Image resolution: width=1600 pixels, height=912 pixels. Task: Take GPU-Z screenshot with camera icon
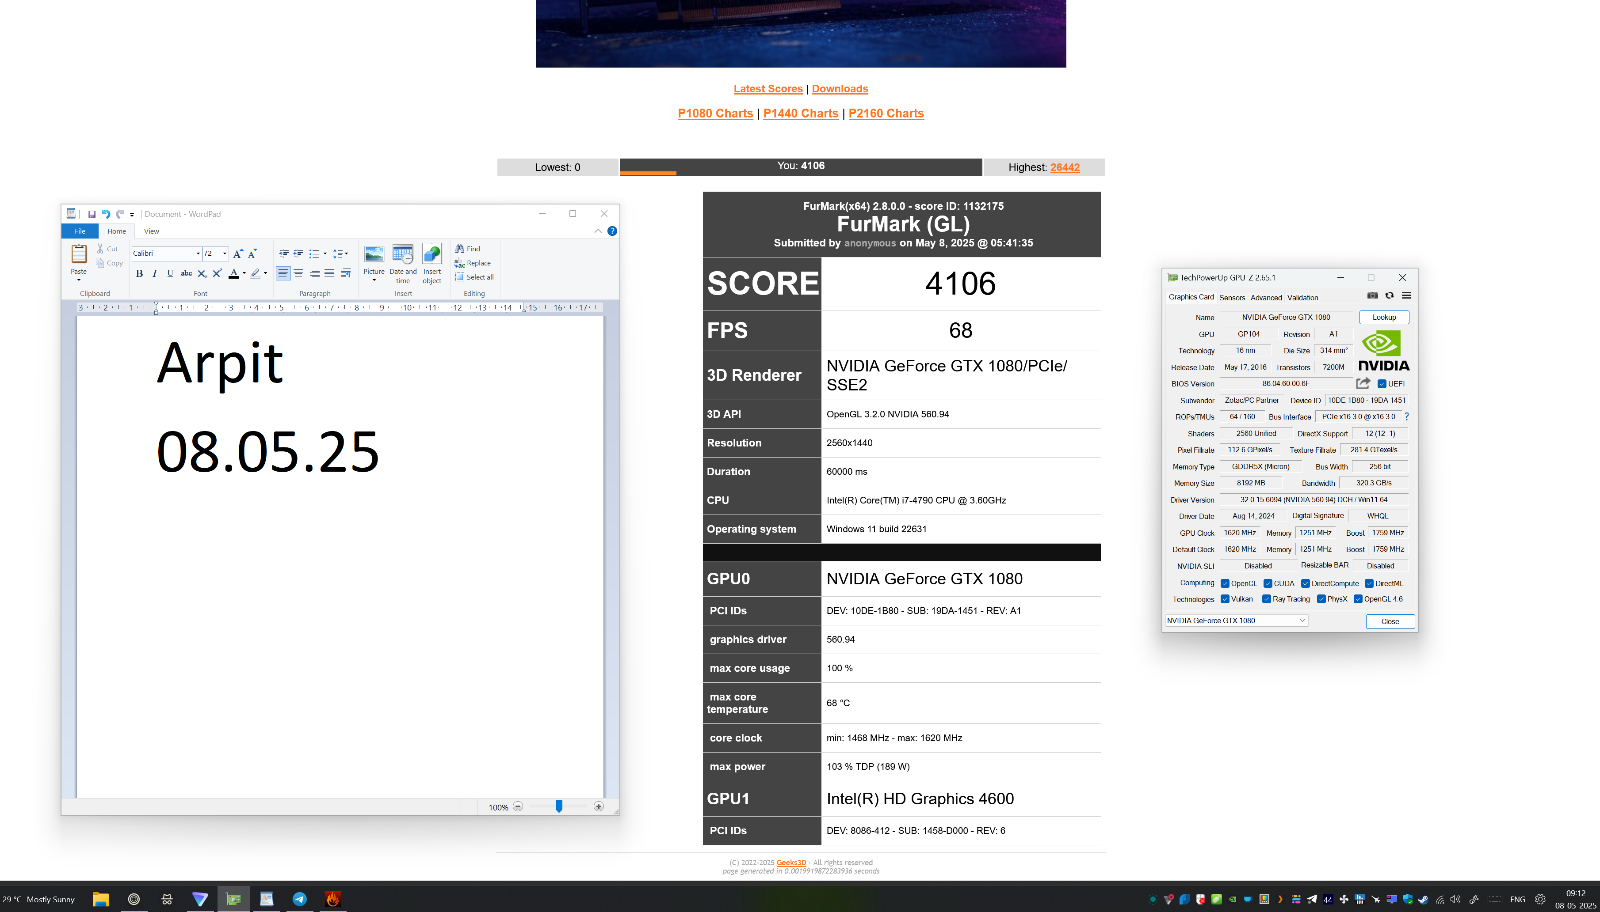coord(1372,296)
